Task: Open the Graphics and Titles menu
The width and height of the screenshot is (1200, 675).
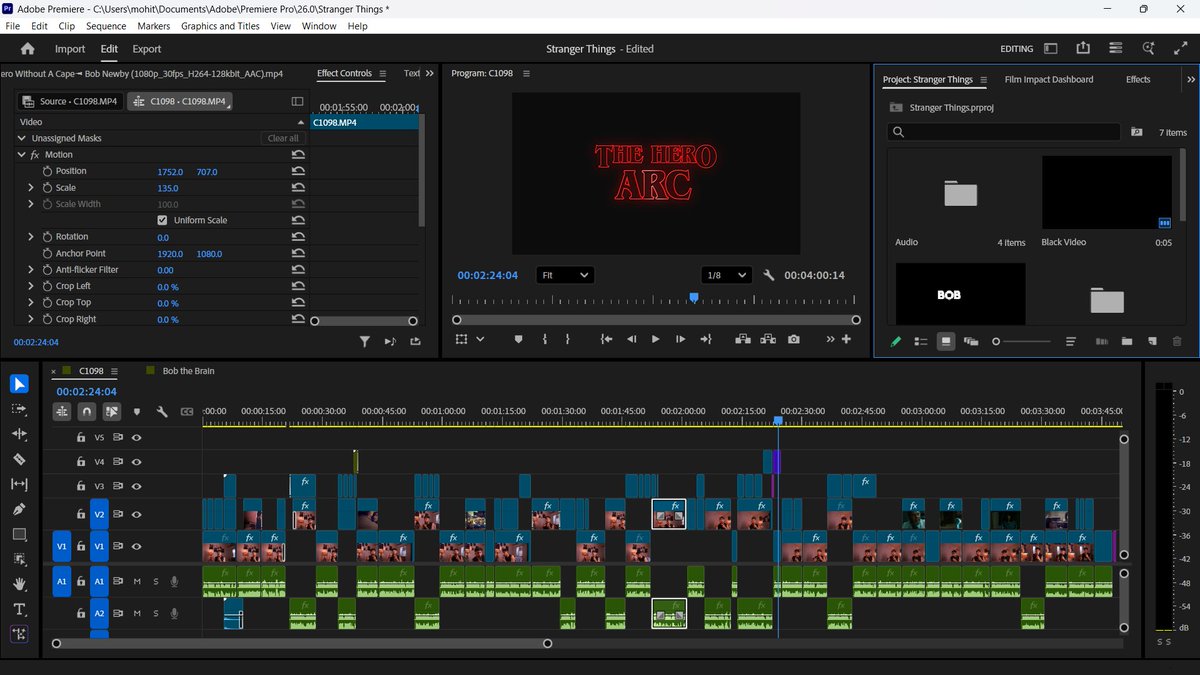Action: click(220, 26)
